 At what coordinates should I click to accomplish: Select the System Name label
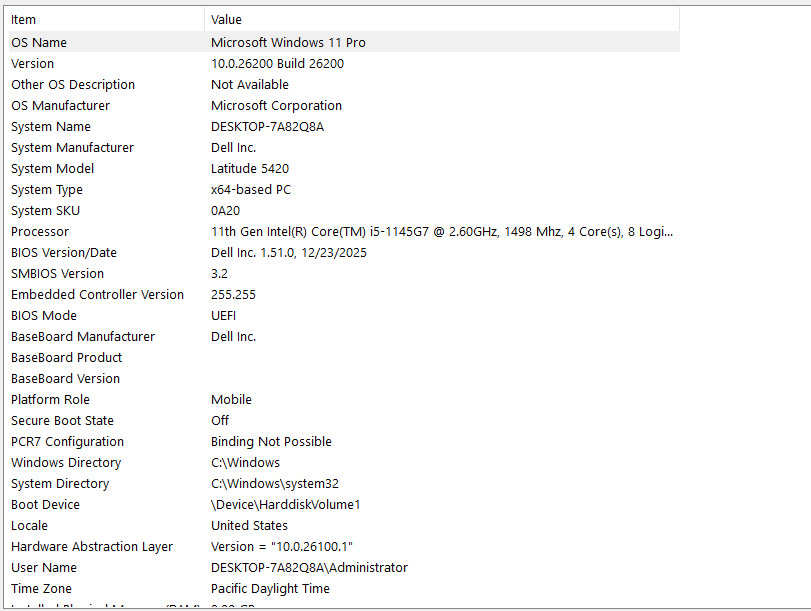click(51, 127)
